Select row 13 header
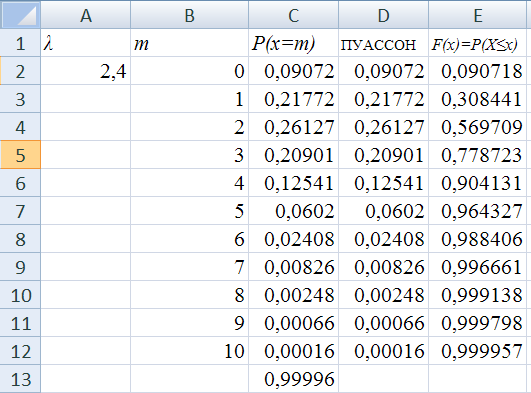The image size is (531, 393). [20, 379]
